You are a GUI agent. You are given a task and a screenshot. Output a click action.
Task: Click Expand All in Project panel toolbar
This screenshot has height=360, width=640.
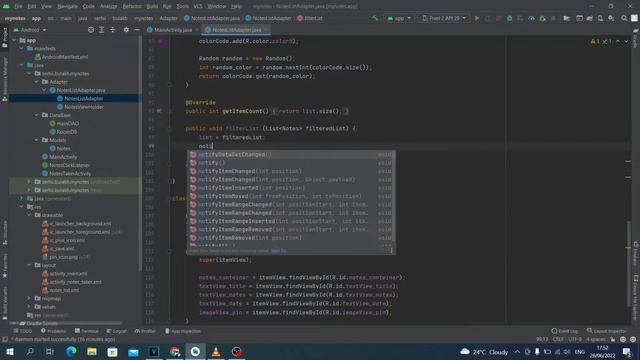(102, 30)
